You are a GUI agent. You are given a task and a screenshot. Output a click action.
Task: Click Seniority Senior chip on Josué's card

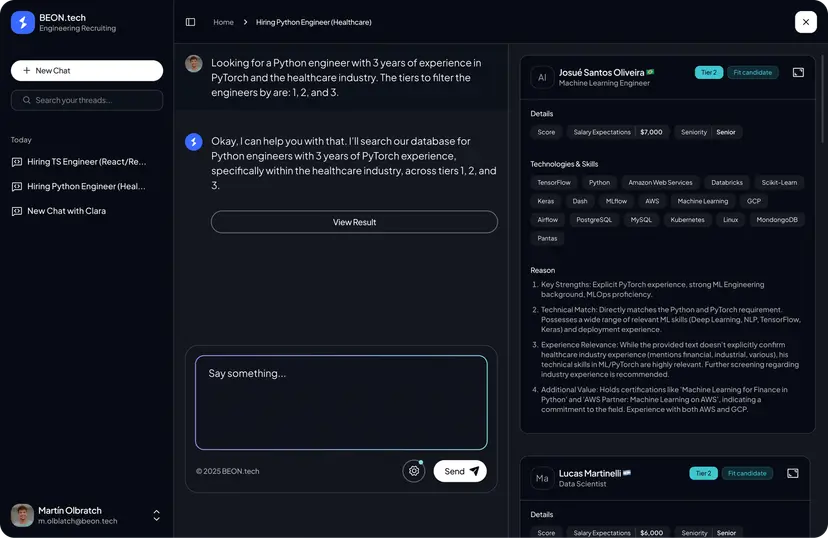coord(708,132)
